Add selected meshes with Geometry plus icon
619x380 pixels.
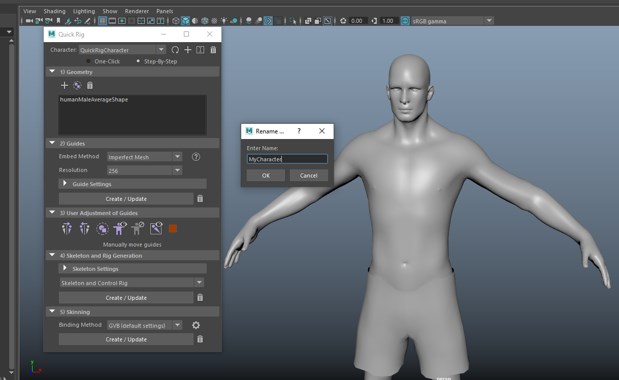click(x=64, y=85)
